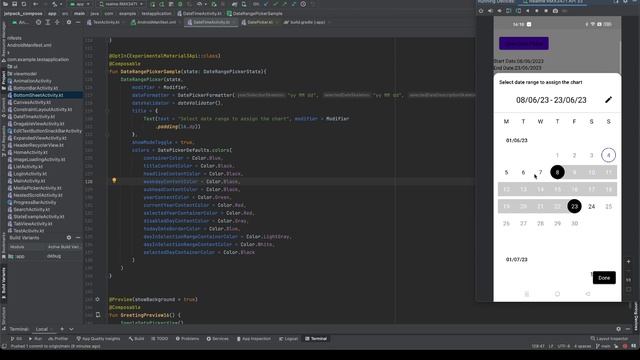Viewport: 640px width, 360px height.
Task: Click AndroidManifest.xml in the project tree
Action: click(29, 45)
